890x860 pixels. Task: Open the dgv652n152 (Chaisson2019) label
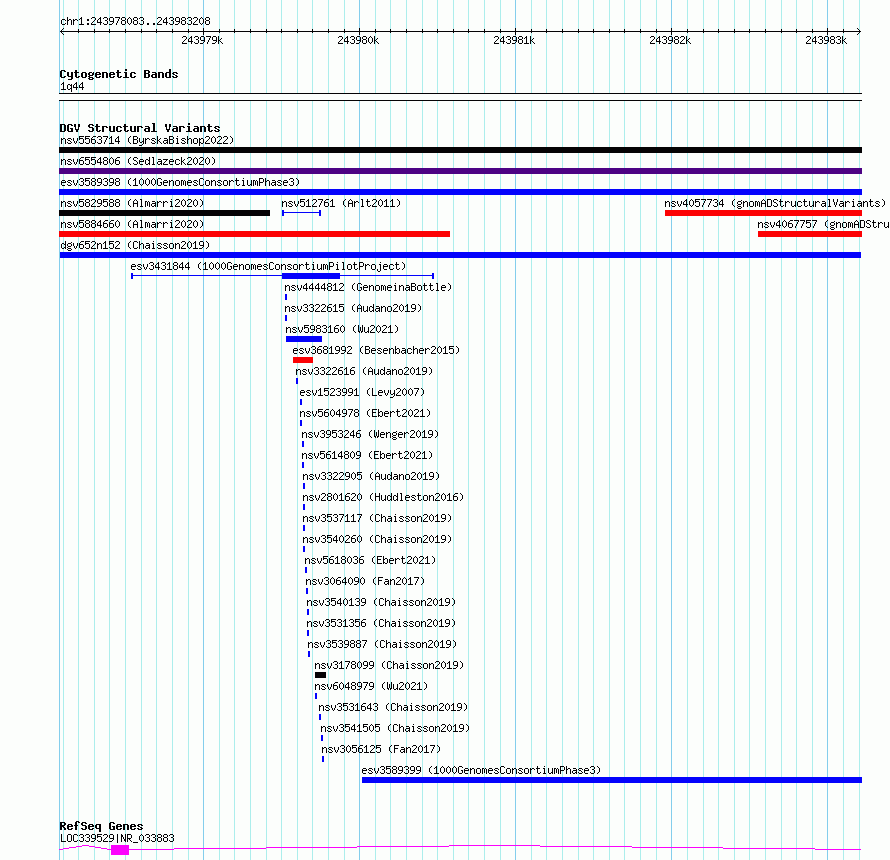[x=135, y=245]
